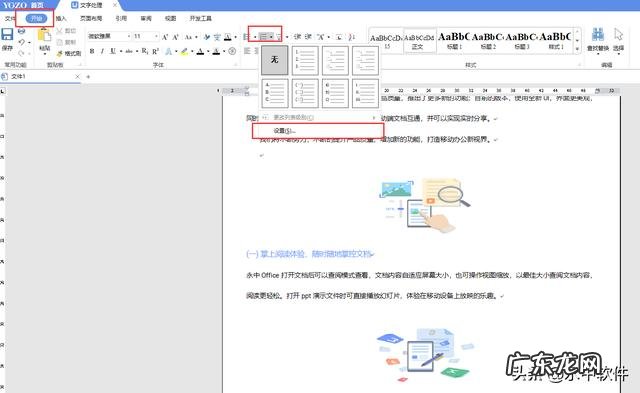640x393 pixels.
Task: Apply the 正文 style
Action: click(420, 40)
